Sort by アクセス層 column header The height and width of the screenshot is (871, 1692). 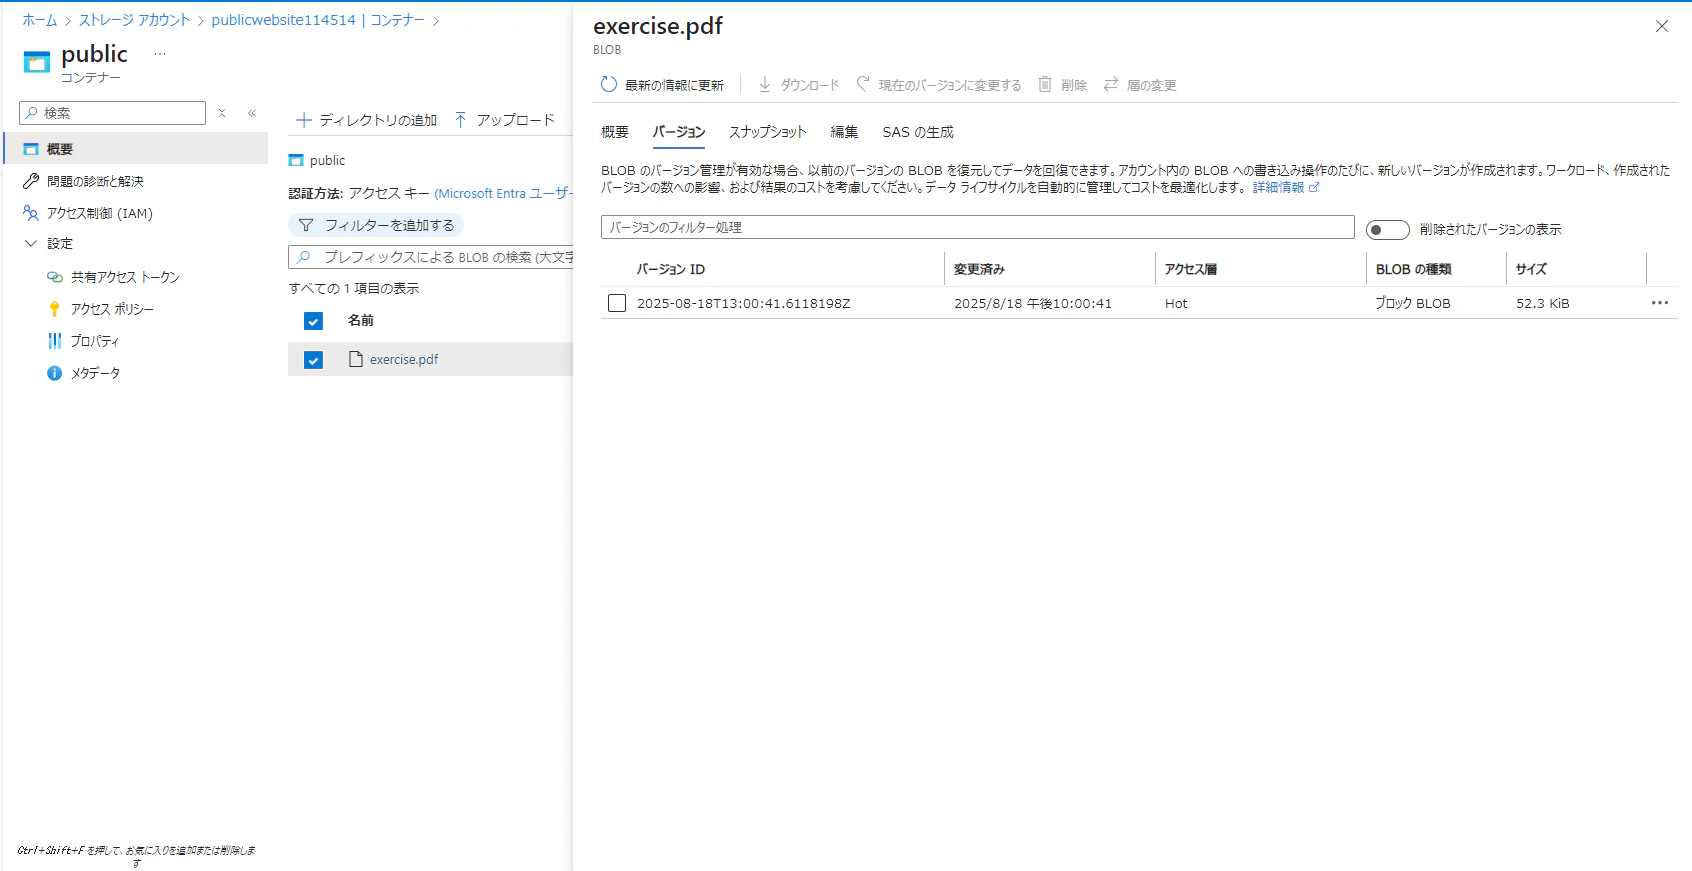[x=1191, y=269]
